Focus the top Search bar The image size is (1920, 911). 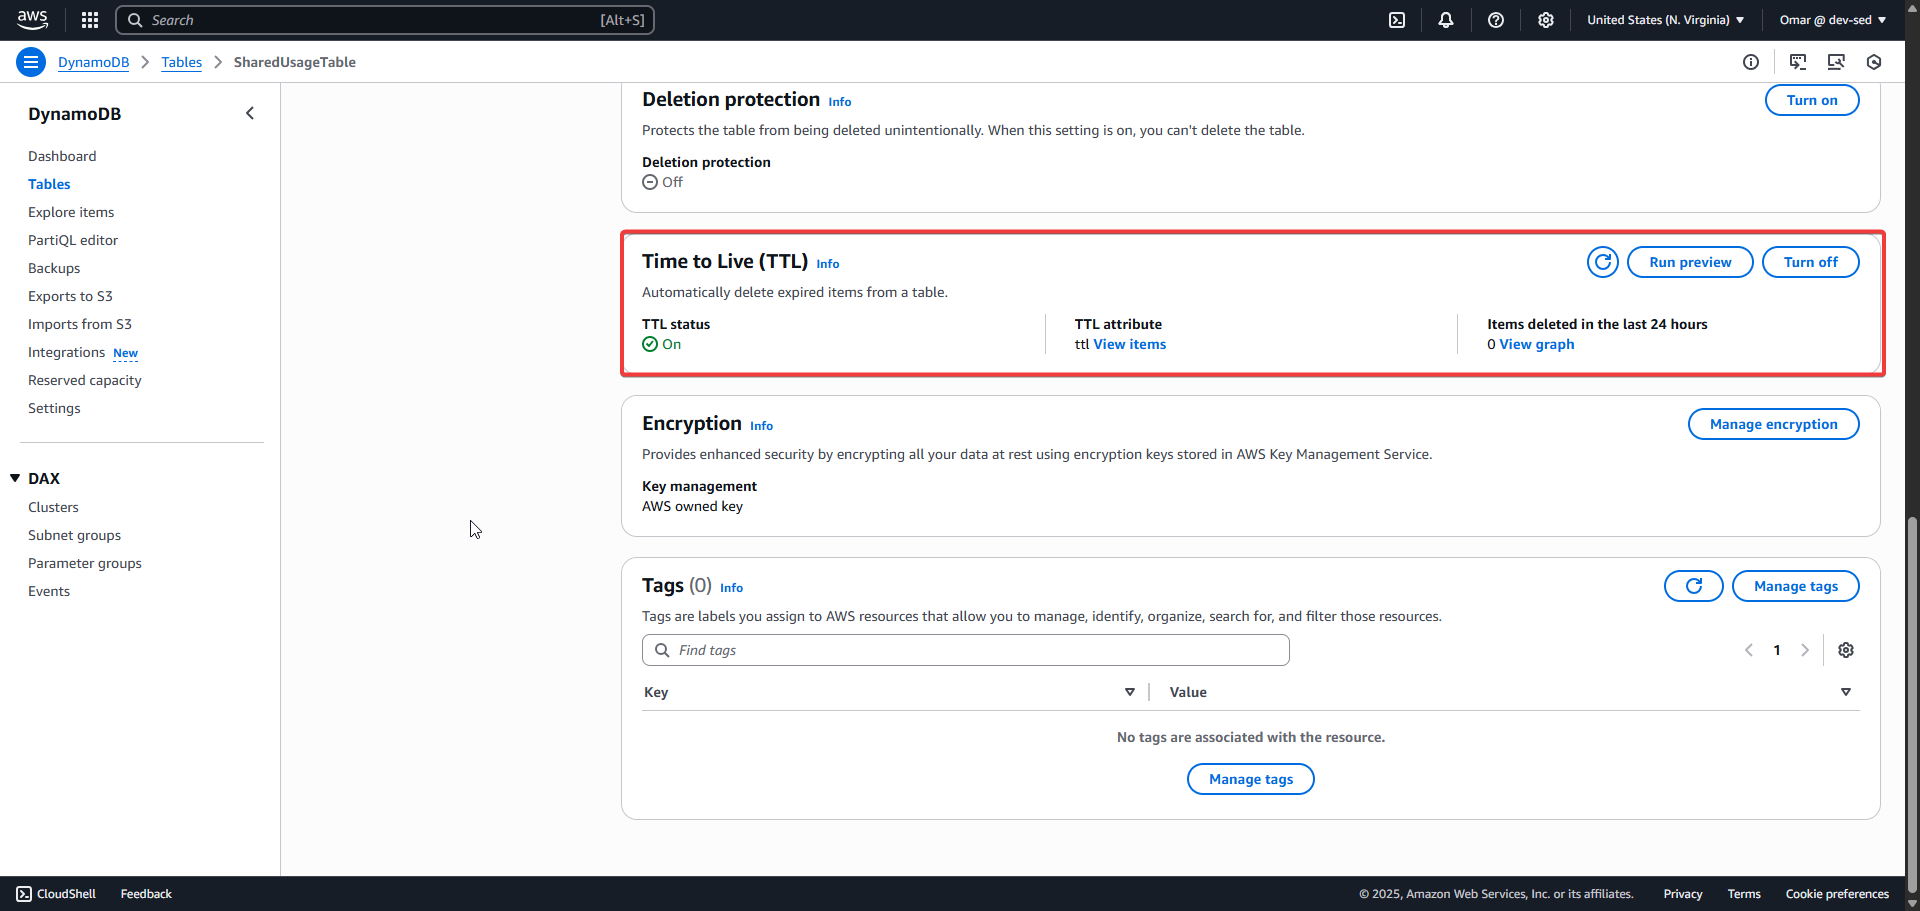[x=385, y=20]
